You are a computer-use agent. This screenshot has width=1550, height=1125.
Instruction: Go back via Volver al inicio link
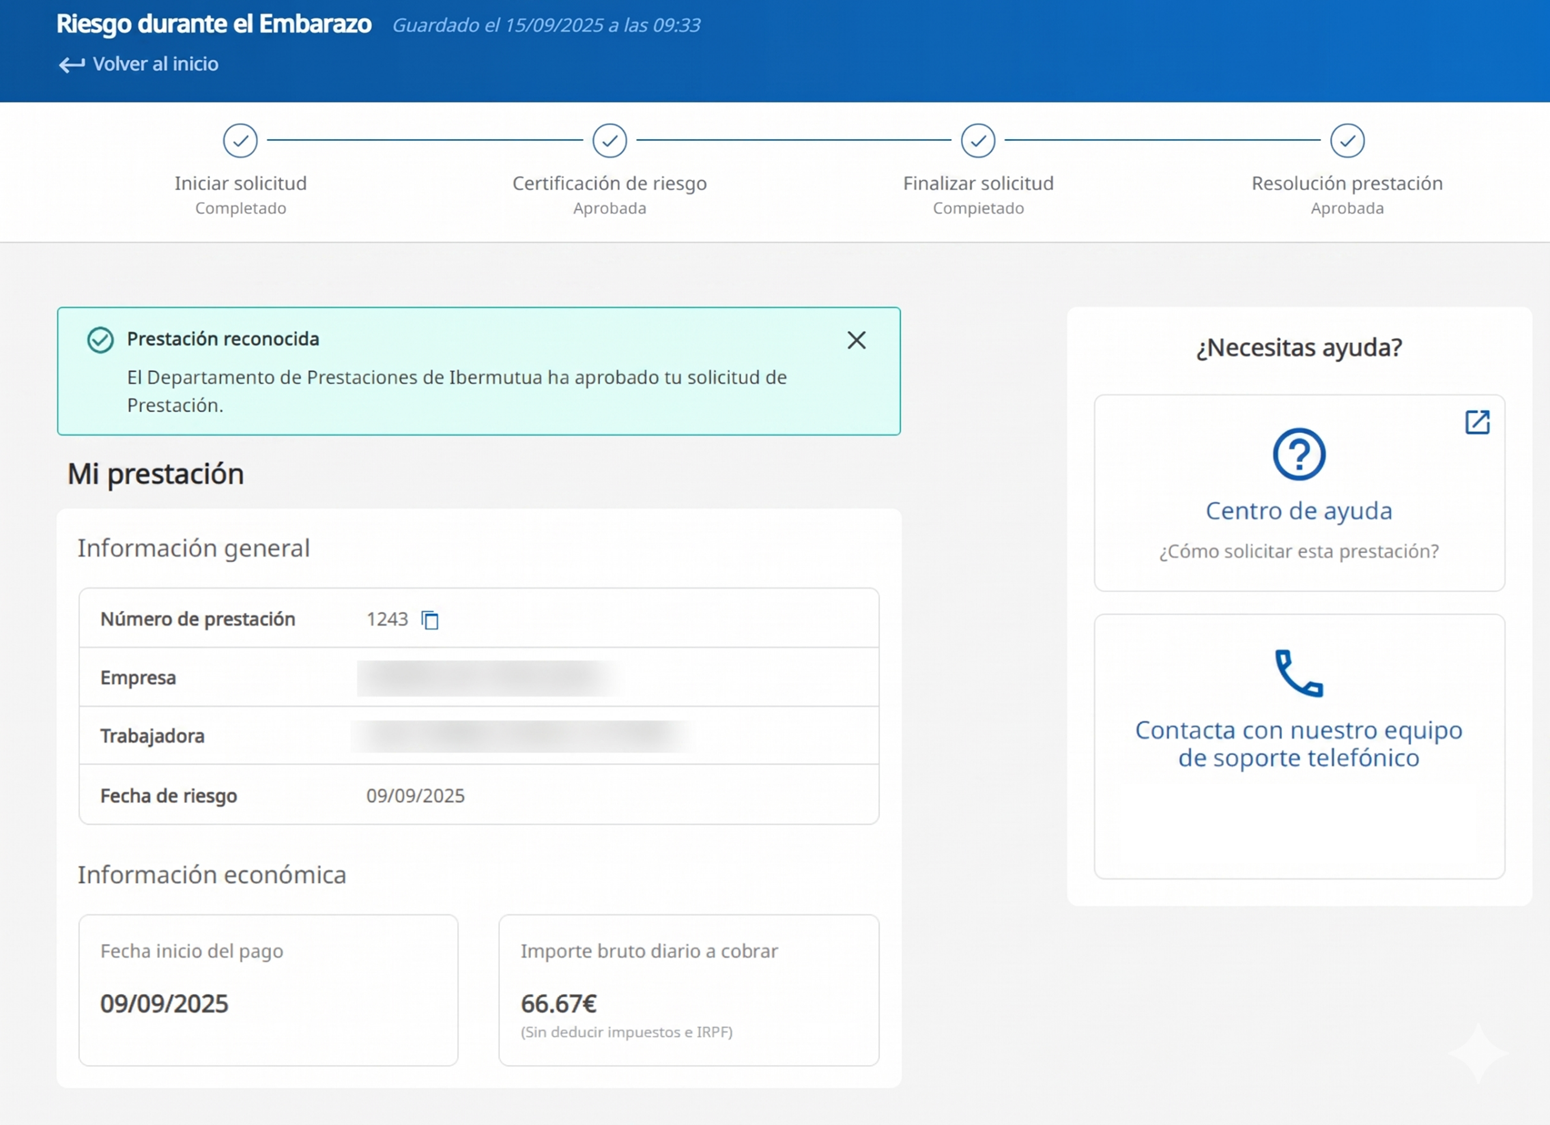tap(155, 64)
